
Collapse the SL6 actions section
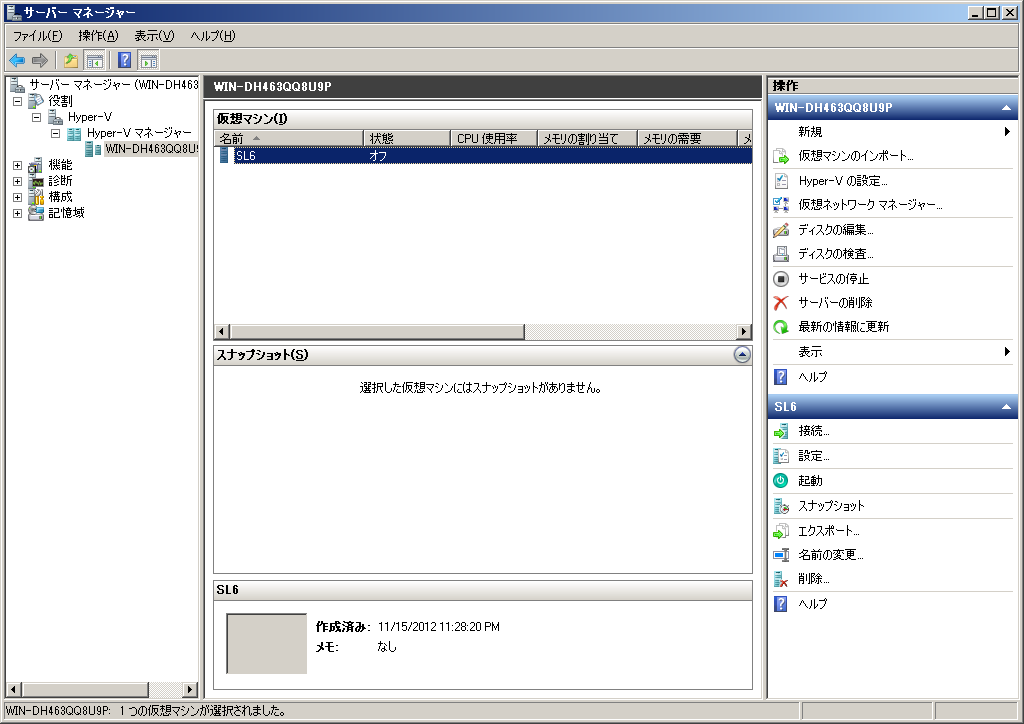point(1005,408)
